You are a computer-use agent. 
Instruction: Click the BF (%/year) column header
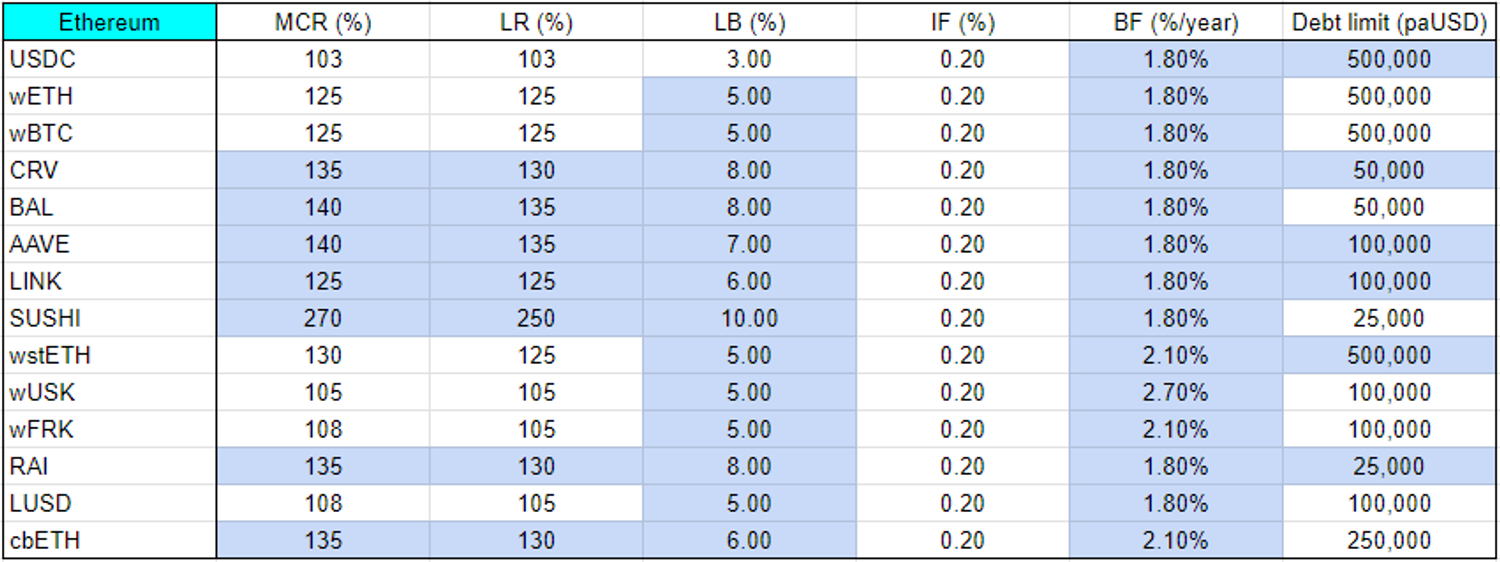[x=1176, y=22]
